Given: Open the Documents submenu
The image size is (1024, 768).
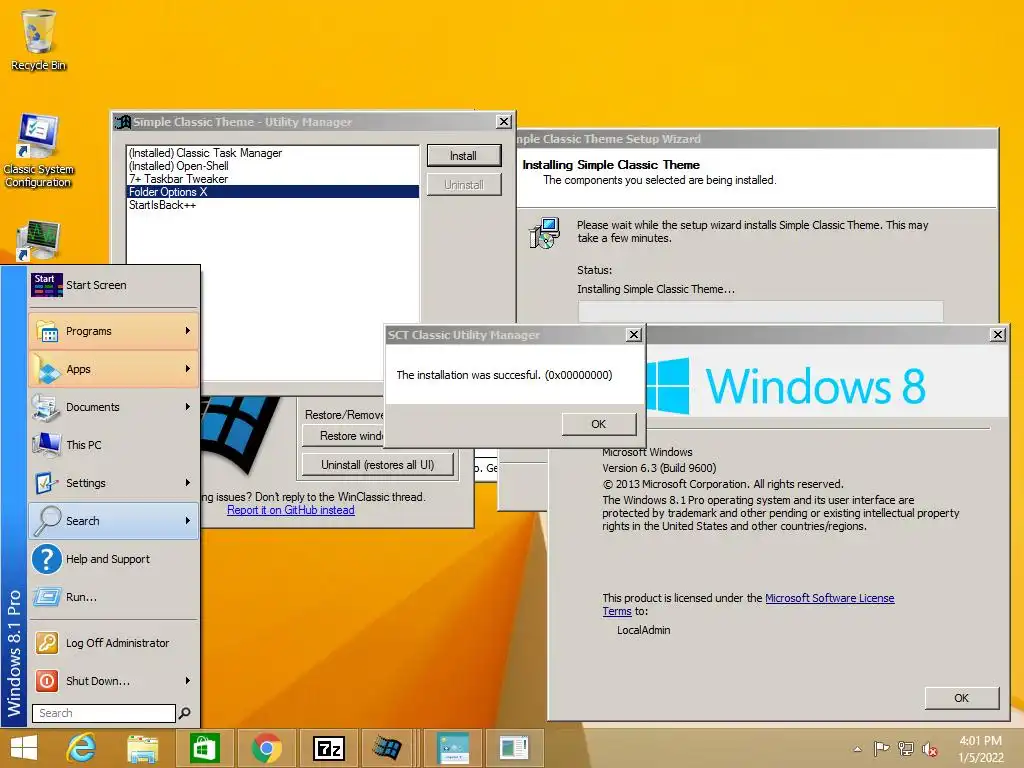Looking at the screenshot, I should [x=113, y=407].
